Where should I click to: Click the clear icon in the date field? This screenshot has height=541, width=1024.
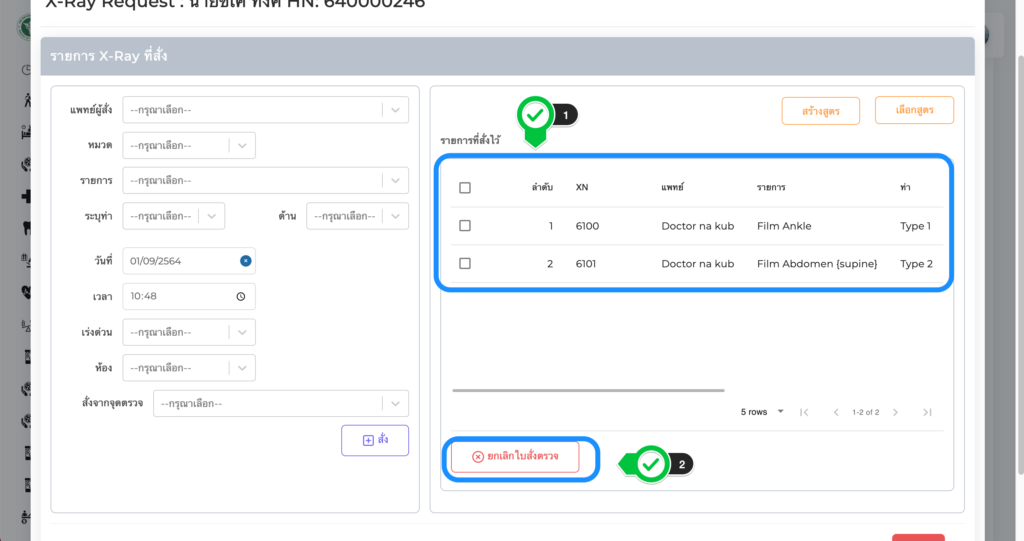245,261
